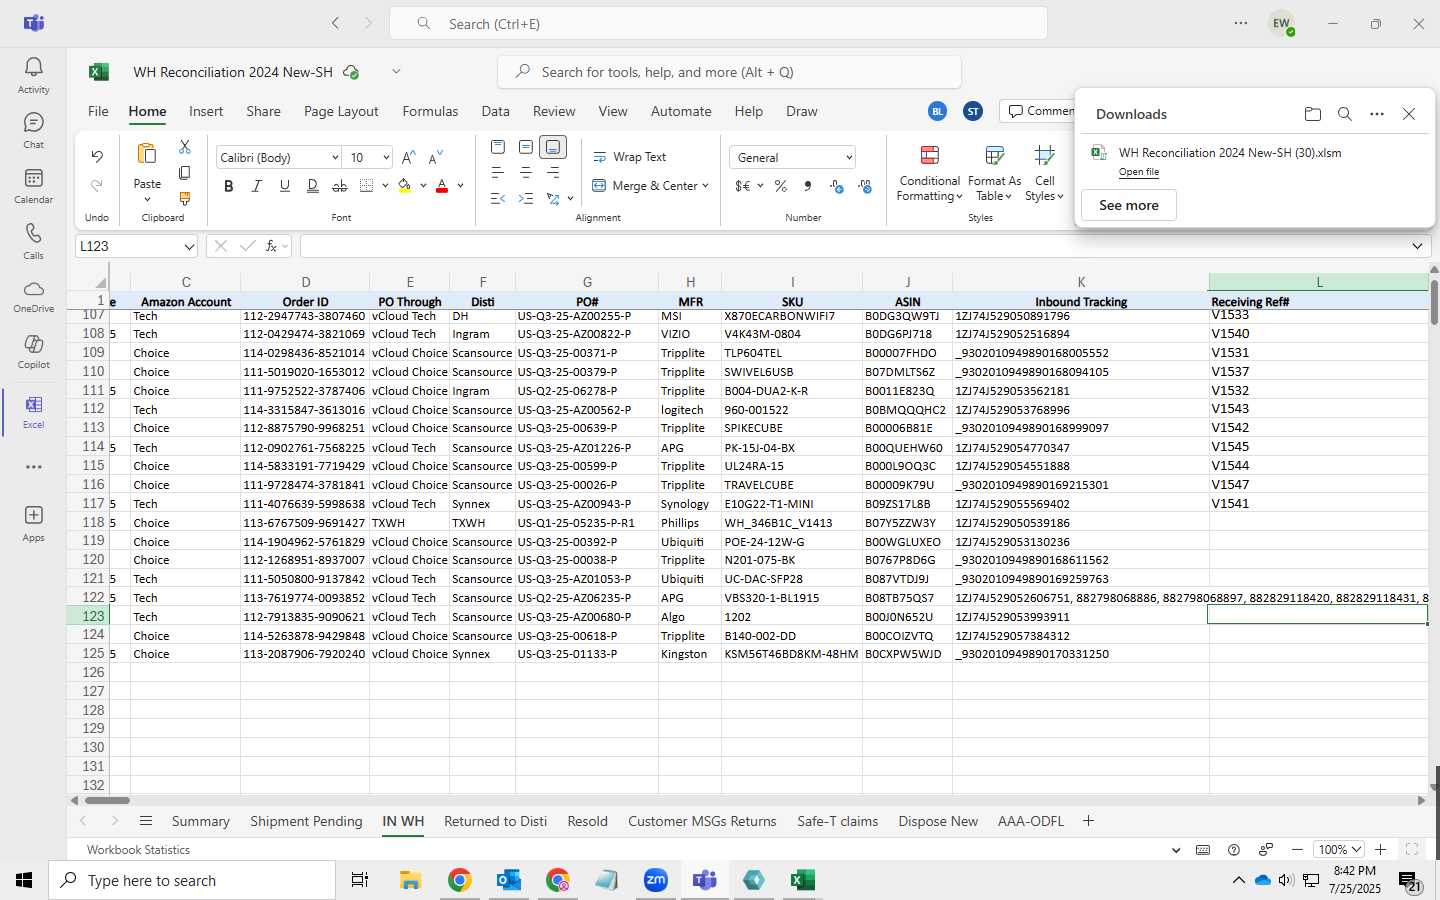Open more options in Downloads popup

(1377, 114)
